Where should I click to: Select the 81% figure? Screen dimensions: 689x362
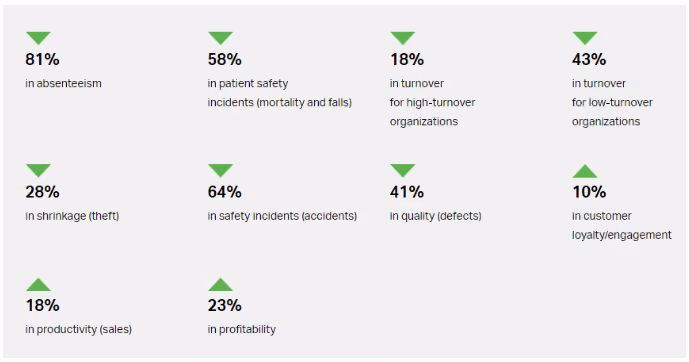pos(42,59)
